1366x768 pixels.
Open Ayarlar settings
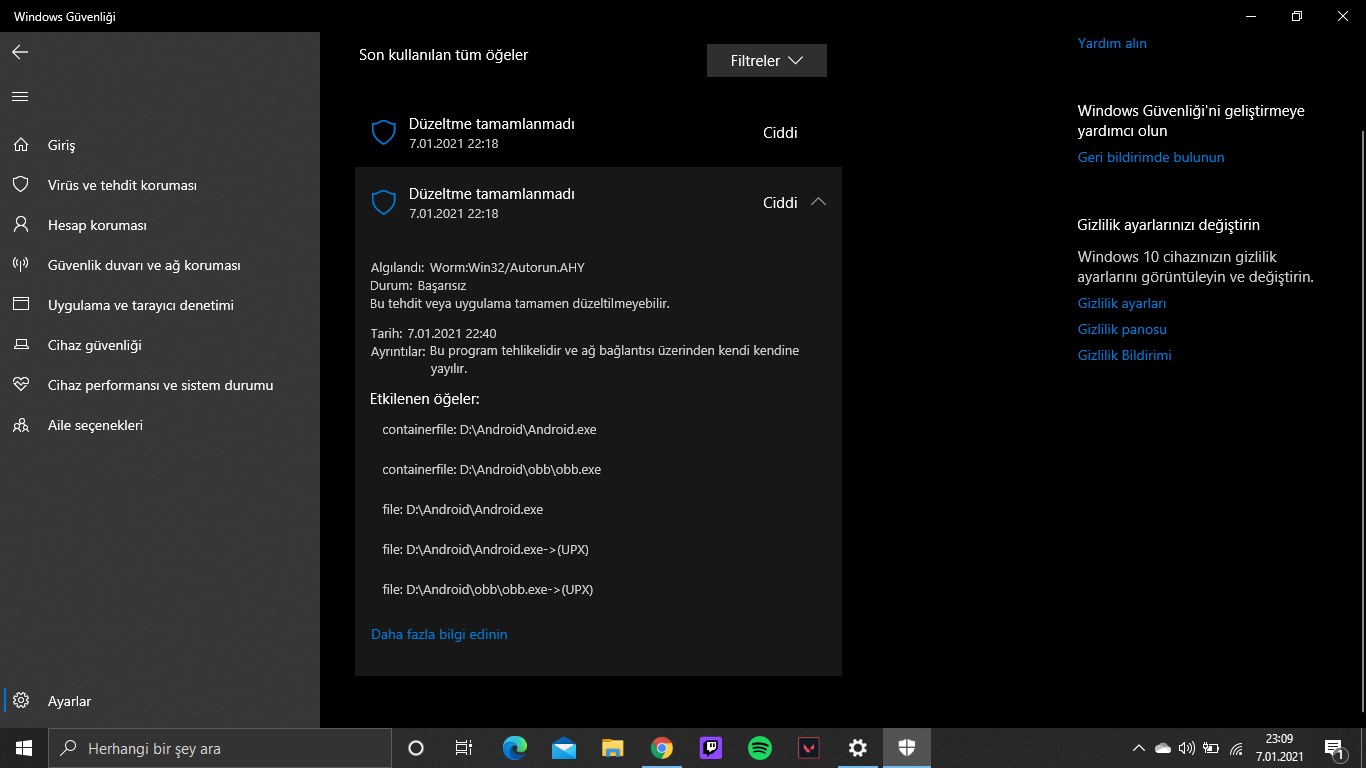[160, 701]
